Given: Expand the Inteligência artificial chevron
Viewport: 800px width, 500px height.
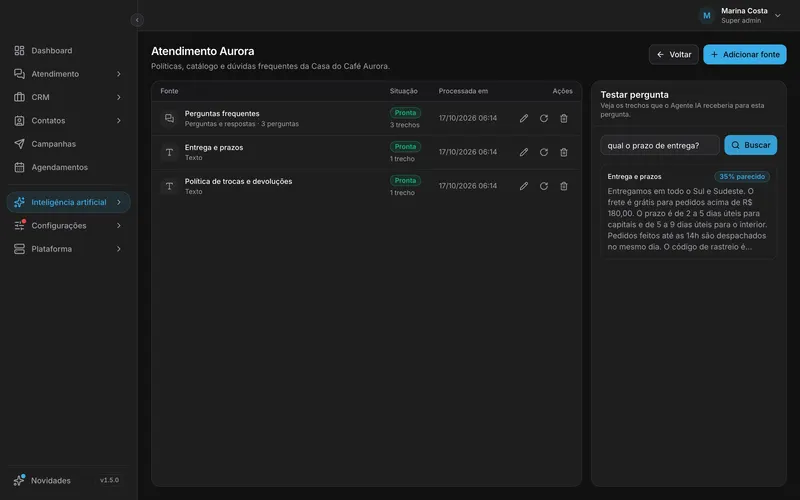Looking at the screenshot, I should point(118,202).
